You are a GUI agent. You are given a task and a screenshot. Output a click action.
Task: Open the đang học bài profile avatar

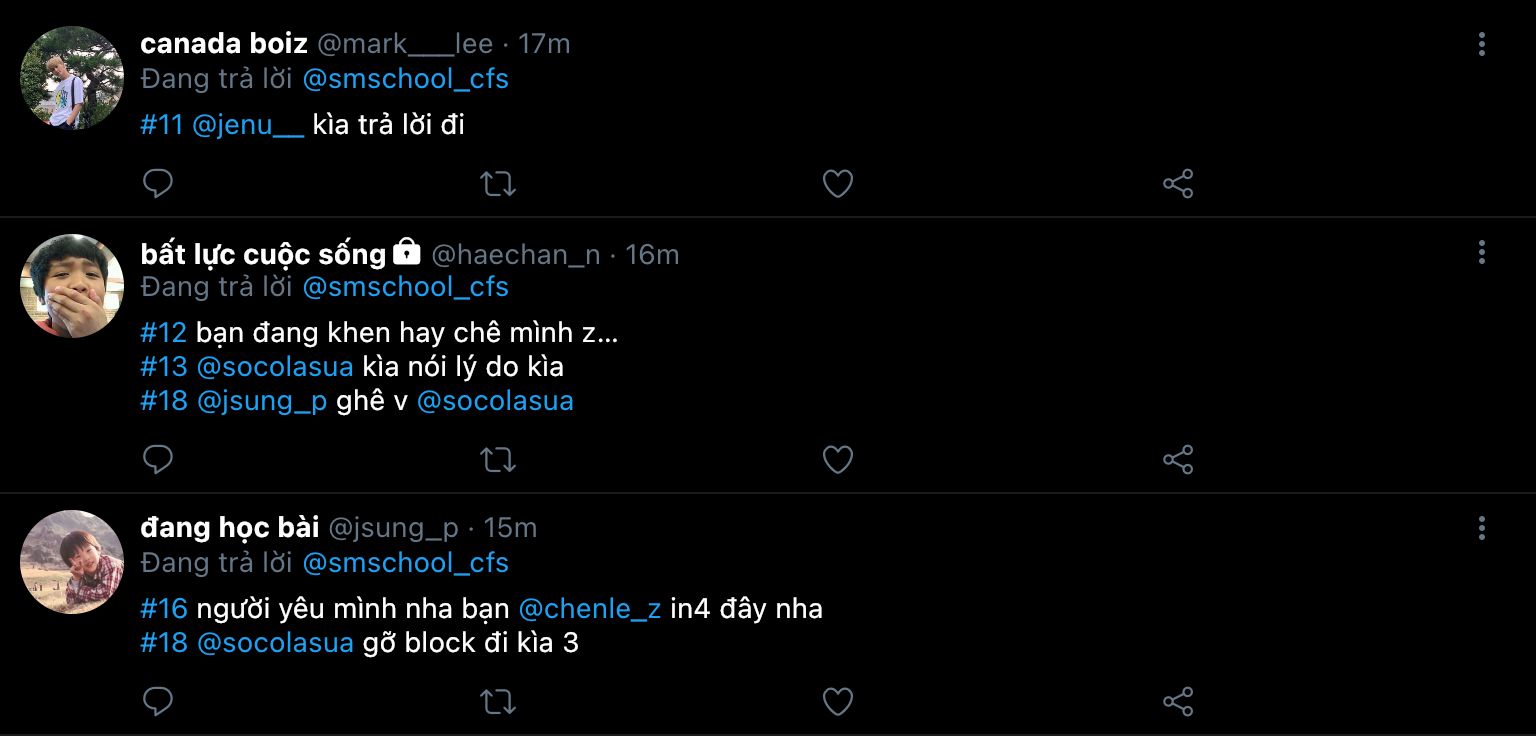coord(72,562)
